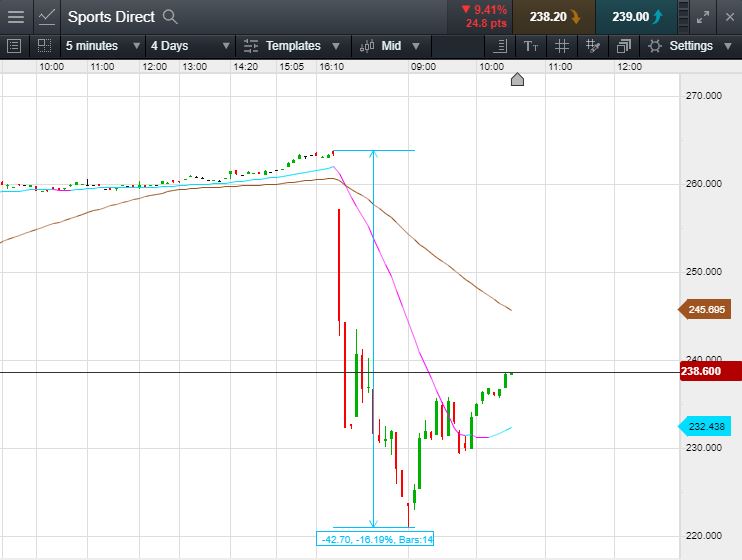
Task: Click the market depth ladder icon
Action: click(x=683, y=17)
